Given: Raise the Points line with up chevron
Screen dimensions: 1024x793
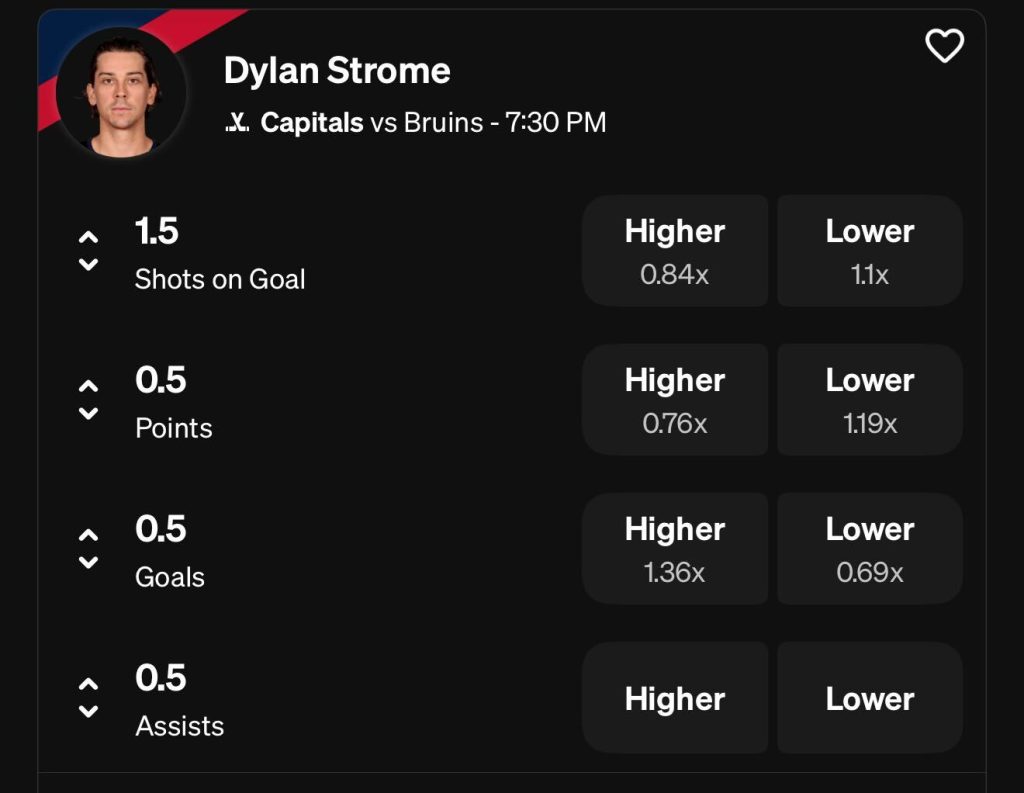Looking at the screenshot, I should click(88, 386).
